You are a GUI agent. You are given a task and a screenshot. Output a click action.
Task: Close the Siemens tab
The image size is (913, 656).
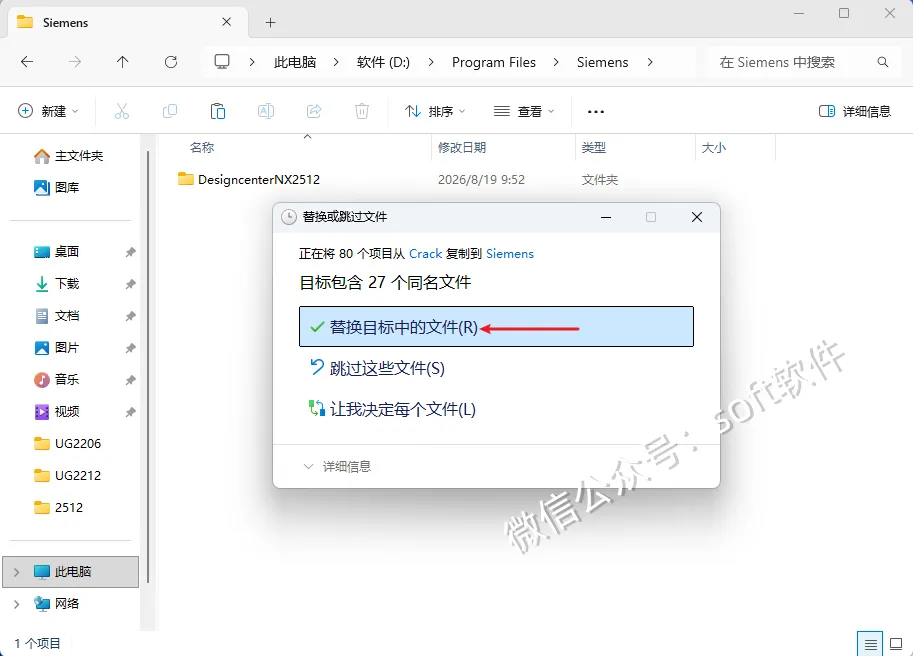pyautogui.click(x=227, y=22)
